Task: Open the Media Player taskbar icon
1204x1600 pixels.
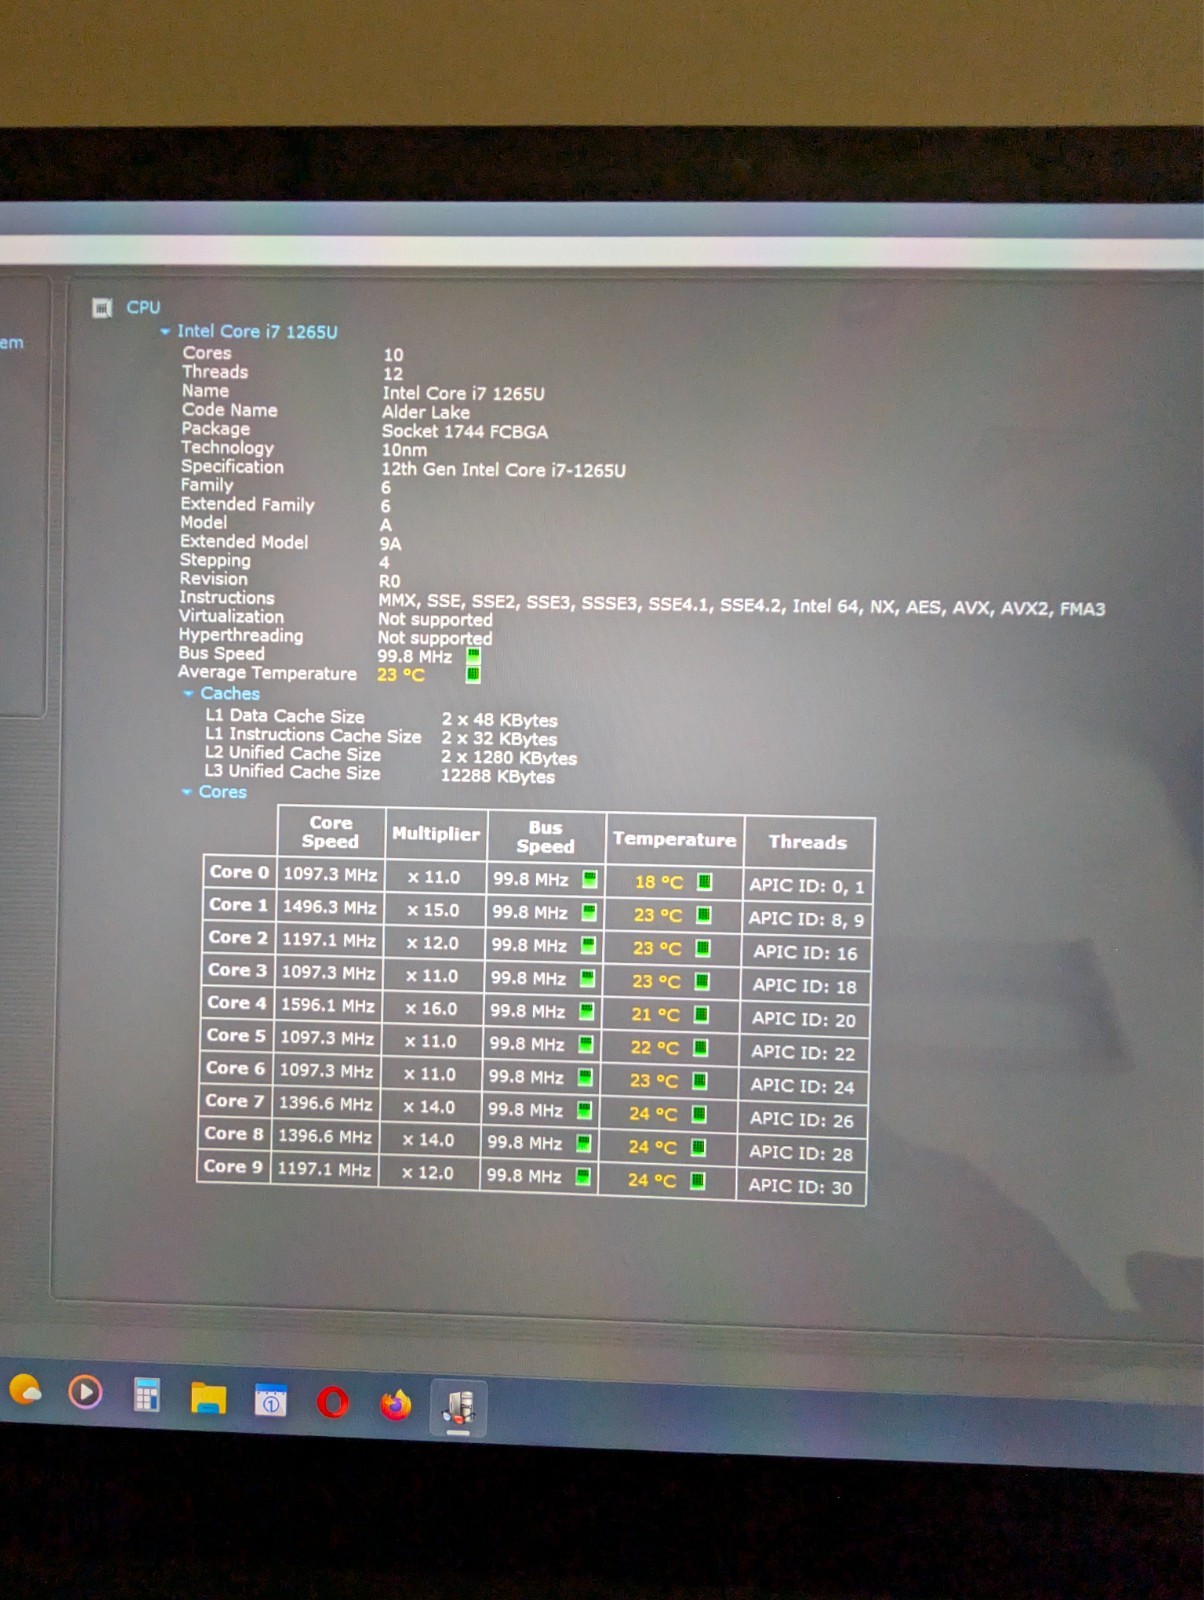Action: (x=85, y=1391)
